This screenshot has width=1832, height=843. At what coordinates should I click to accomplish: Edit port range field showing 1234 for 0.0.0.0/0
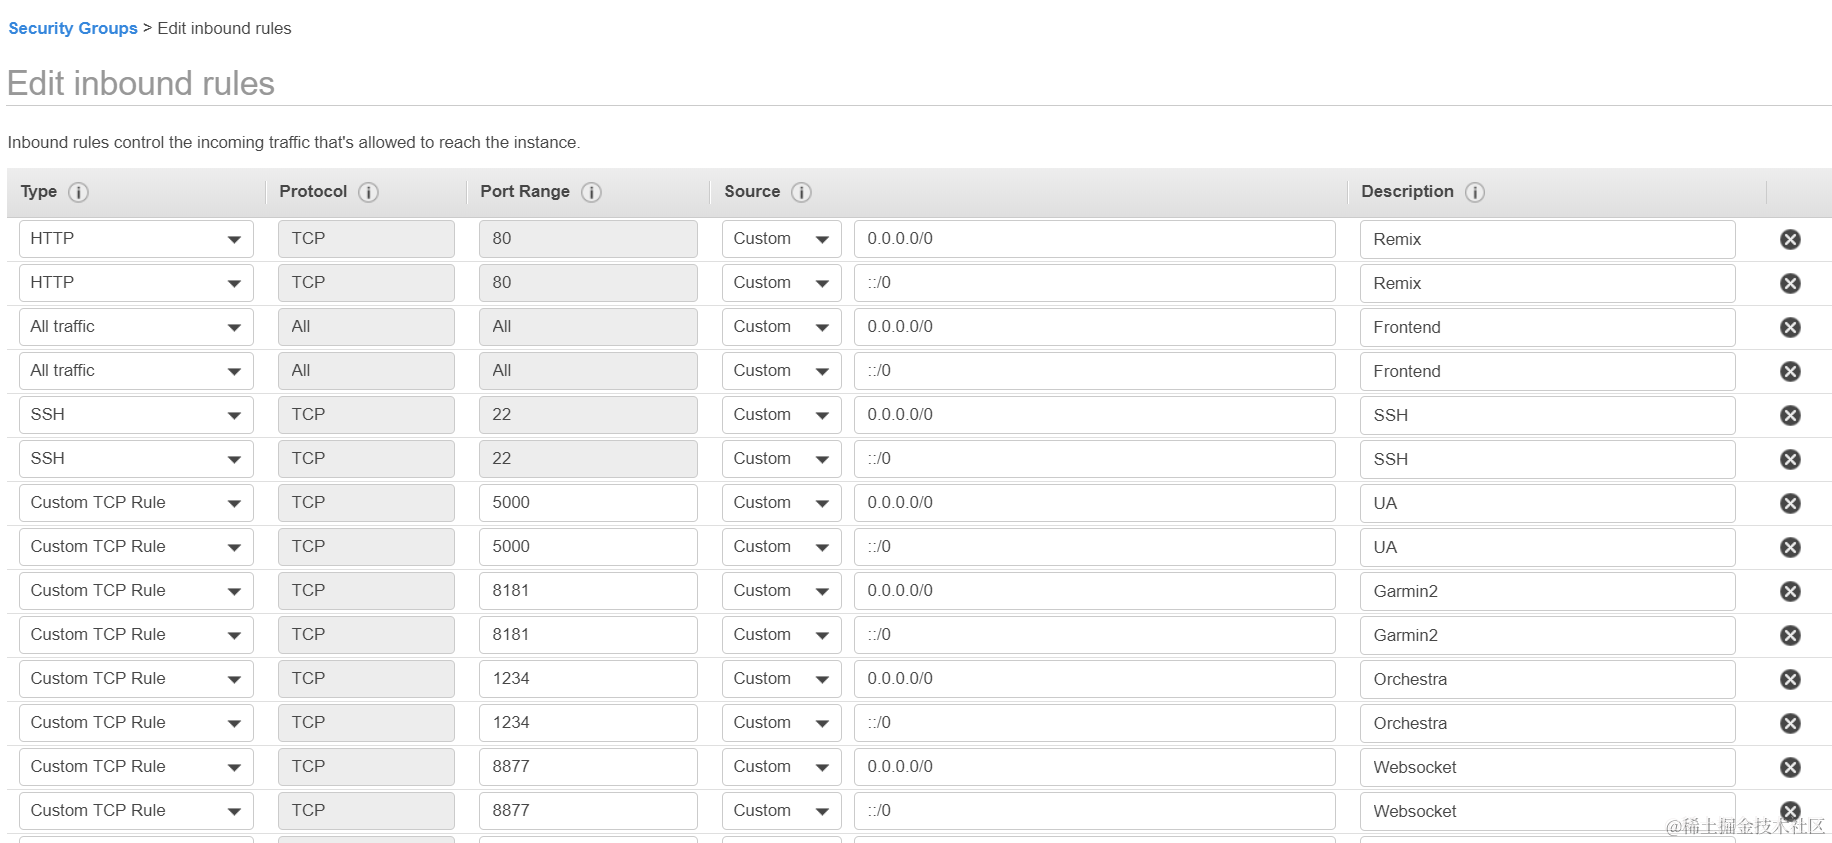(588, 679)
